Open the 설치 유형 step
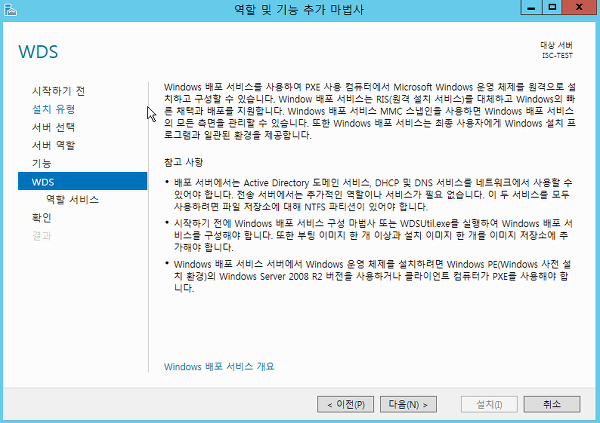The image size is (600, 423). [54, 109]
